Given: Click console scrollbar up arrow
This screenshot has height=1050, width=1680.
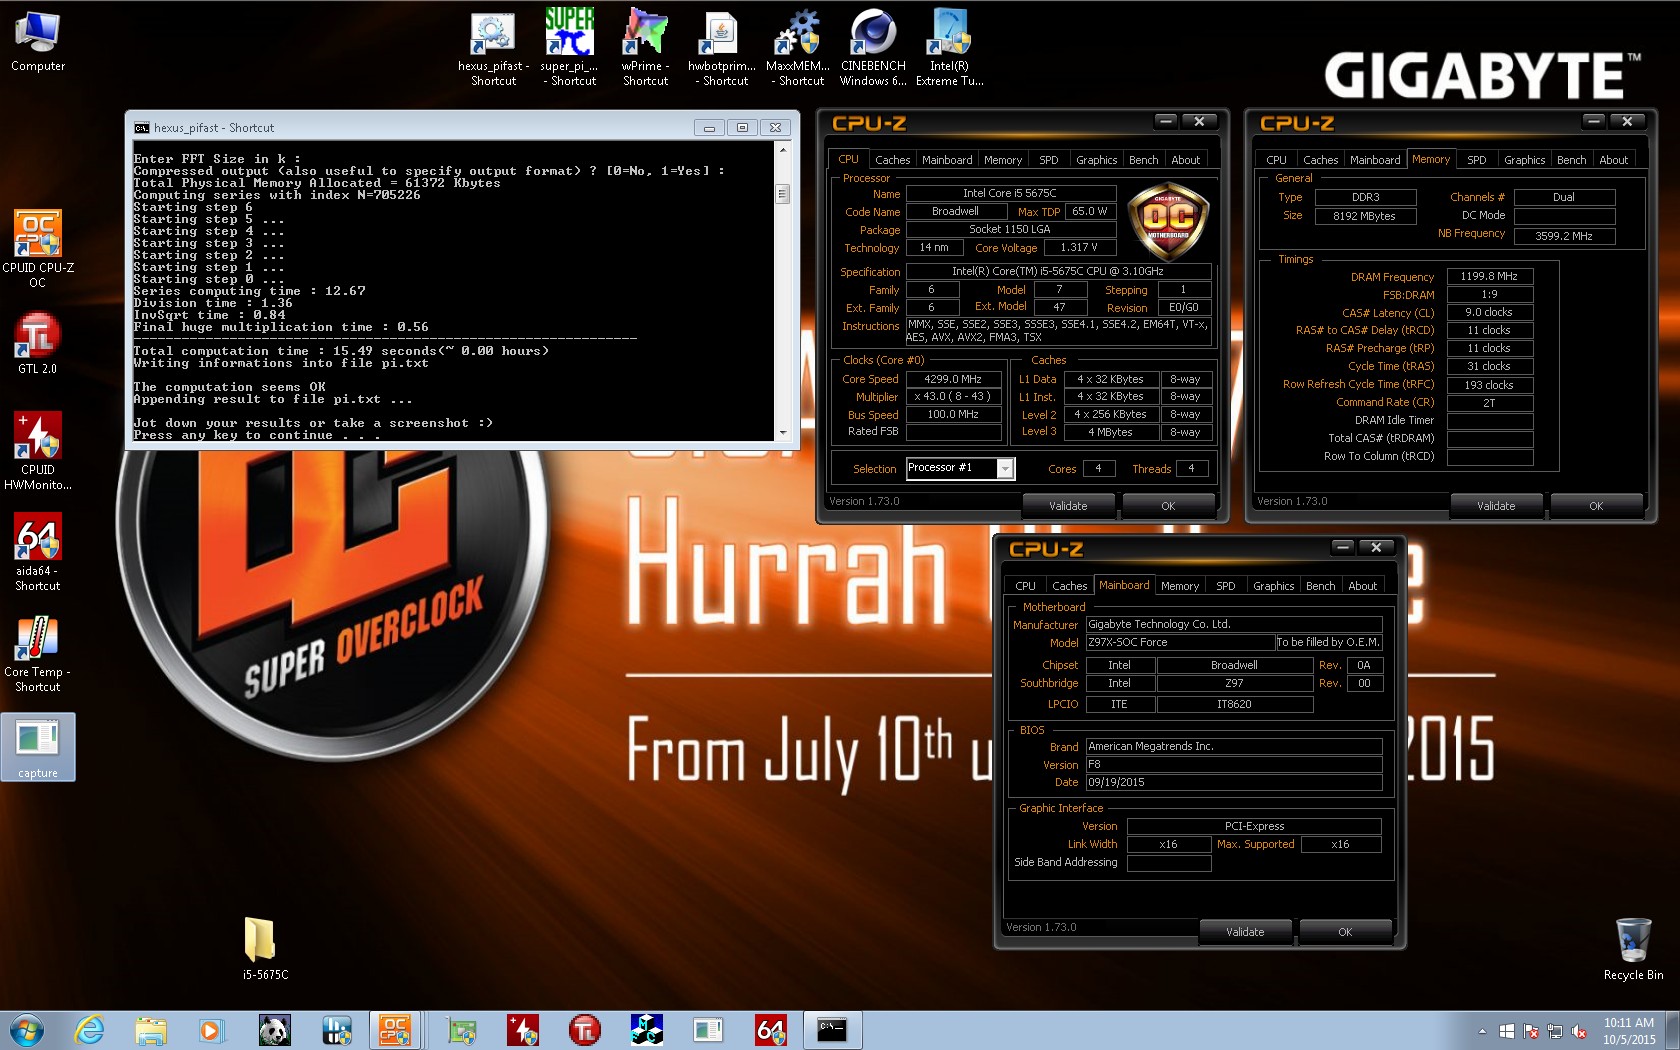Looking at the screenshot, I should click(x=783, y=149).
